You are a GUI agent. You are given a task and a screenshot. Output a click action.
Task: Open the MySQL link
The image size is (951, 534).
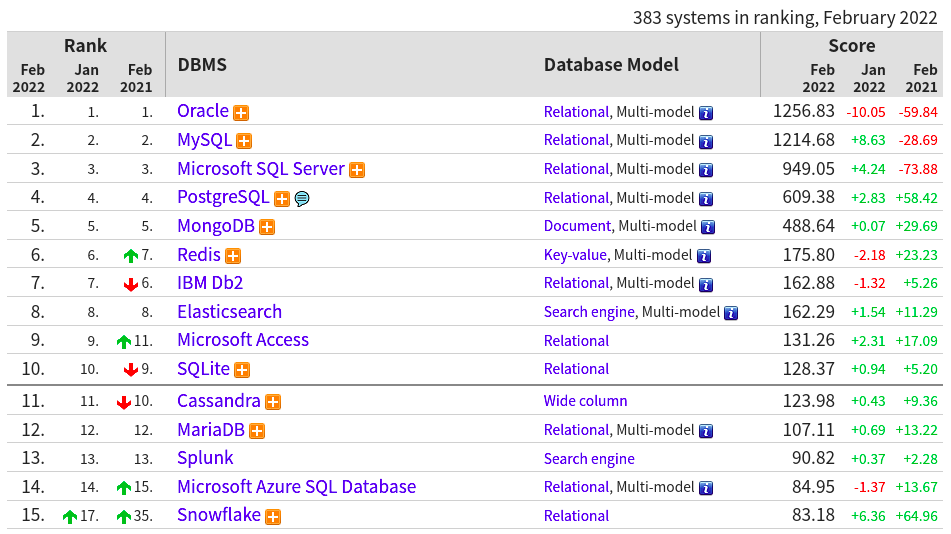point(204,140)
